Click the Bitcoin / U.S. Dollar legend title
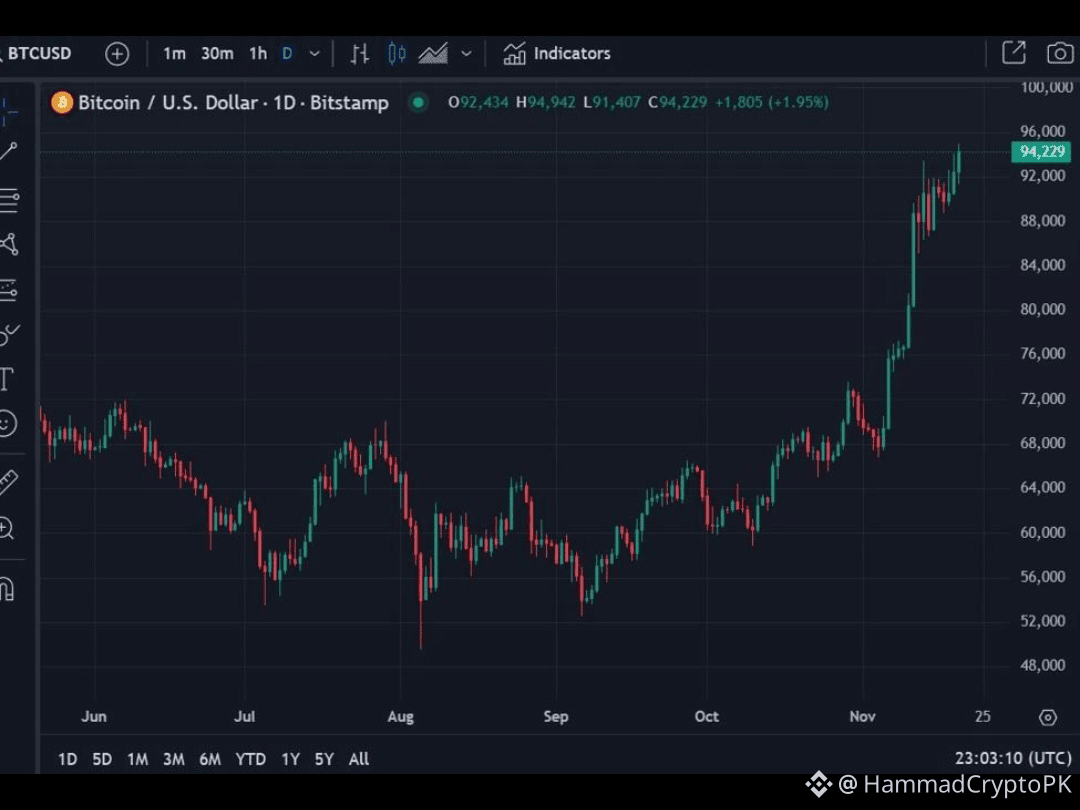1080x810 pixels. (x=233, y=103)
